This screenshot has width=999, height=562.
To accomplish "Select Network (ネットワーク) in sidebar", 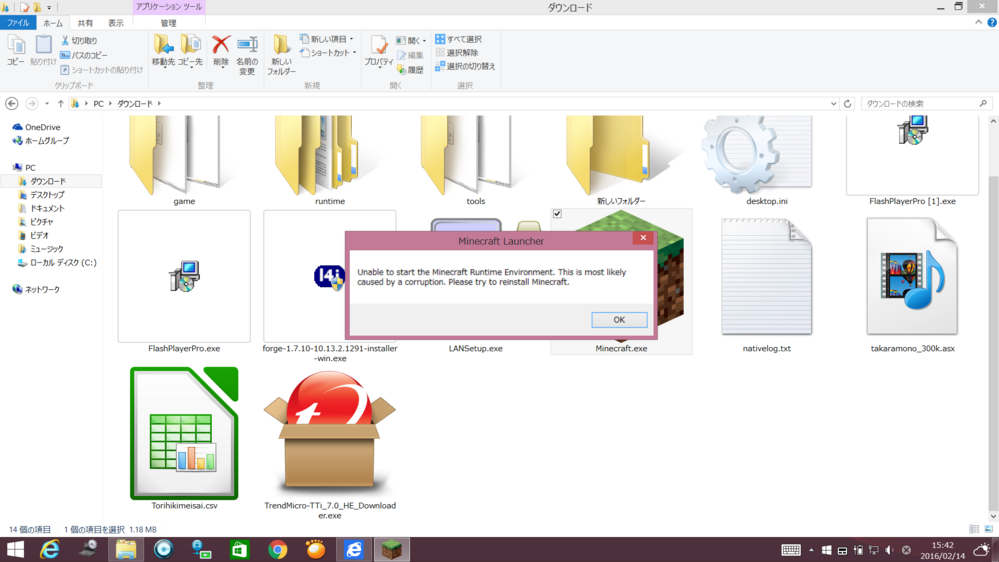I will pos(36,289).
